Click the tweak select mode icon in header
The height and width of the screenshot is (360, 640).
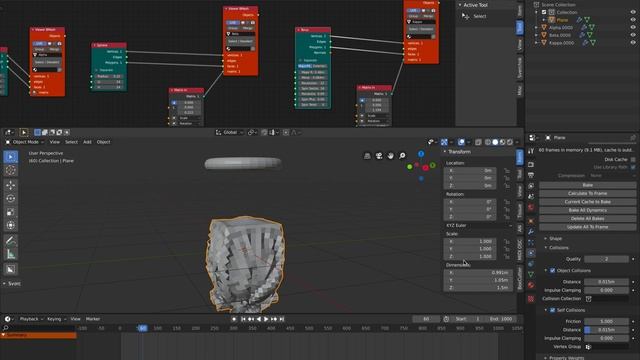pos(24,132)
